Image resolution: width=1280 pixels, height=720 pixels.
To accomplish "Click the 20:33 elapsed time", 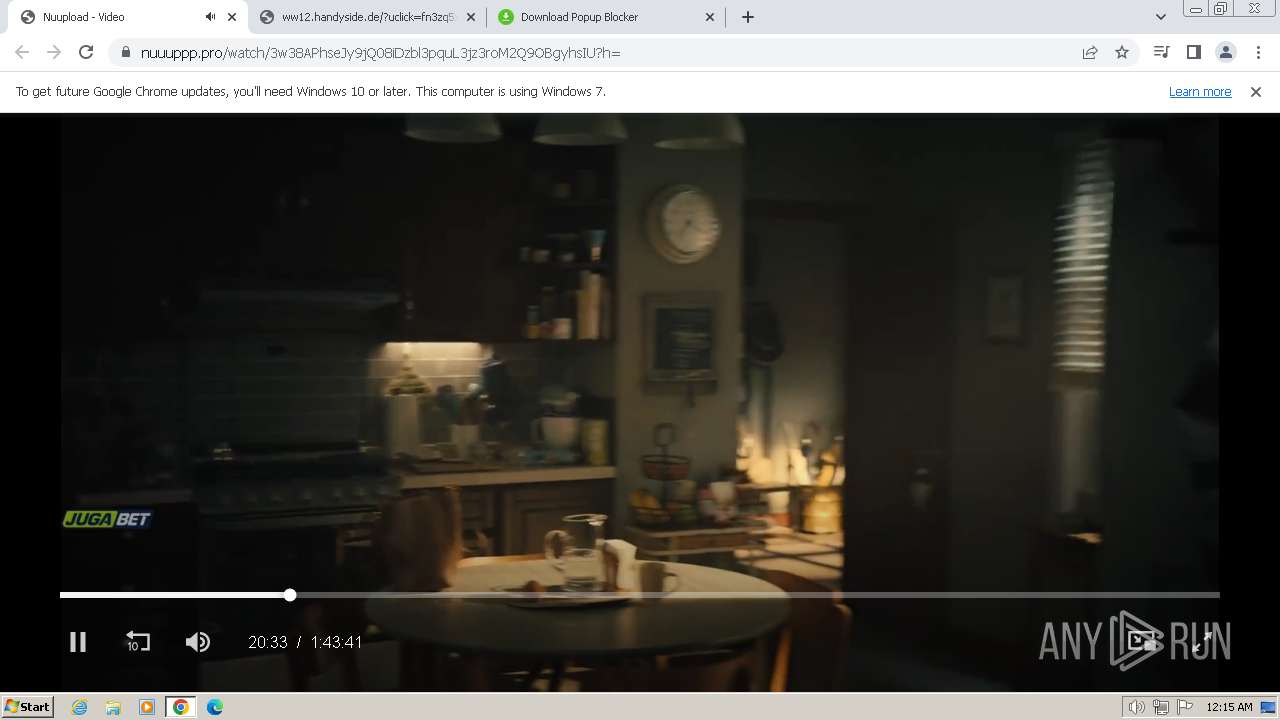I will (x=267, y=642).
